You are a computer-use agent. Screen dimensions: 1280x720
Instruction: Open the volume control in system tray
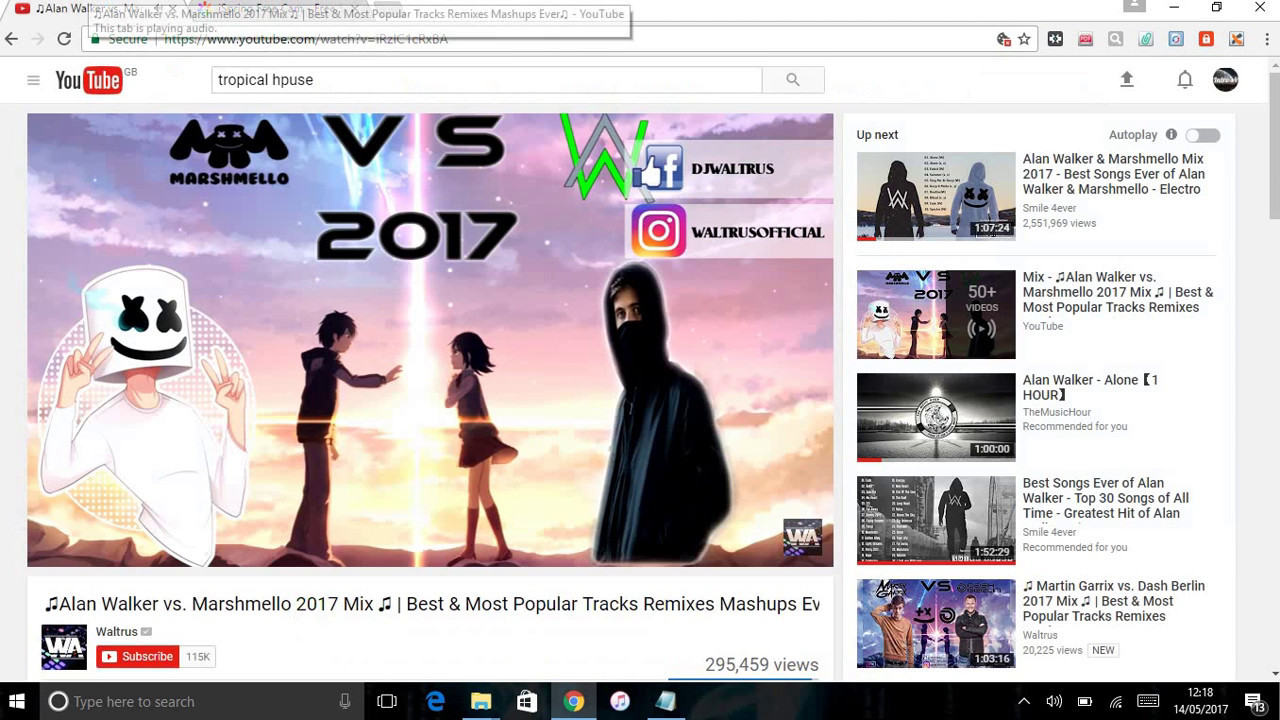1054,701
